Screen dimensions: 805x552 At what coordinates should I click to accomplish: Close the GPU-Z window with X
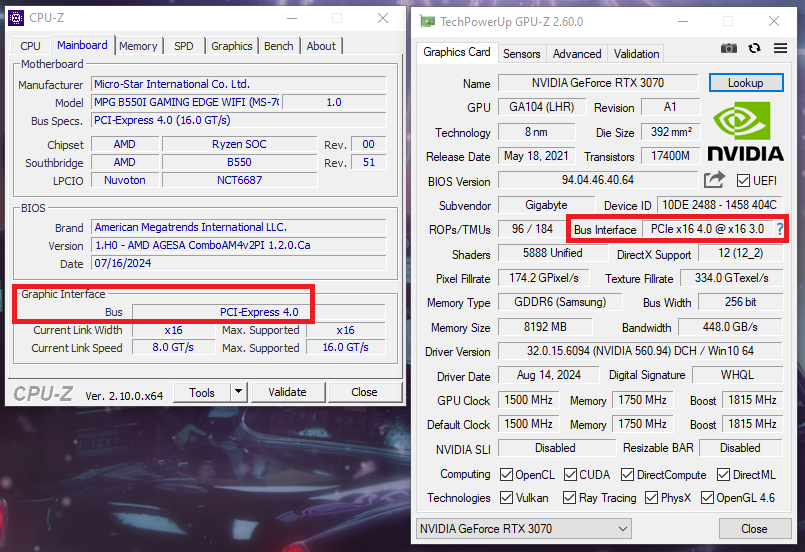[774, 21]
